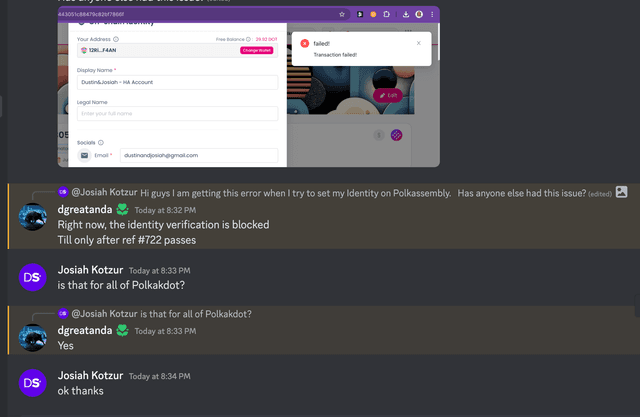Screen dimensions: 640x417
Task: Click the pink Change Wallet button
Action: pos(256,50)
